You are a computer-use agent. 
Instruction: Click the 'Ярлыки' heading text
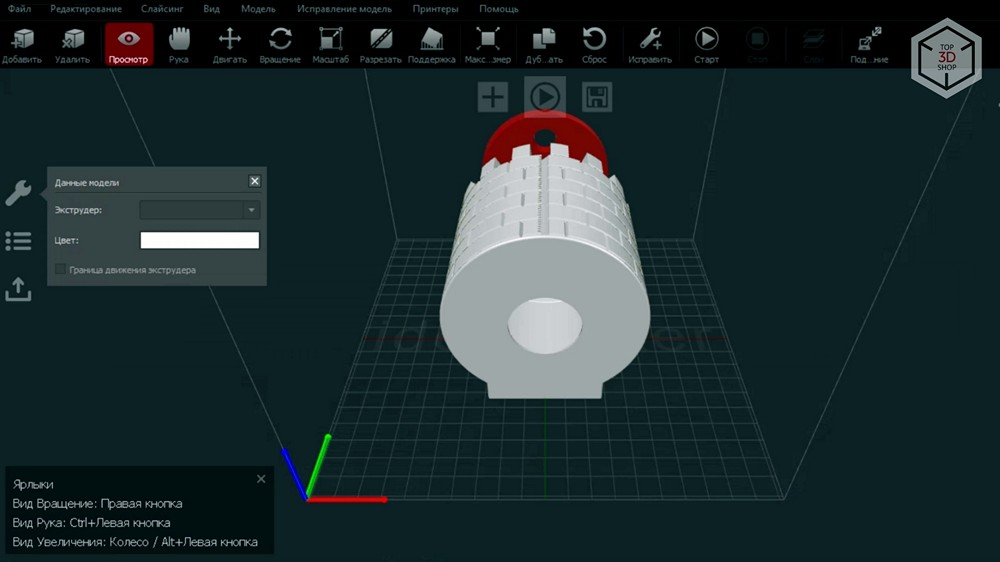[x=33, y=484]
